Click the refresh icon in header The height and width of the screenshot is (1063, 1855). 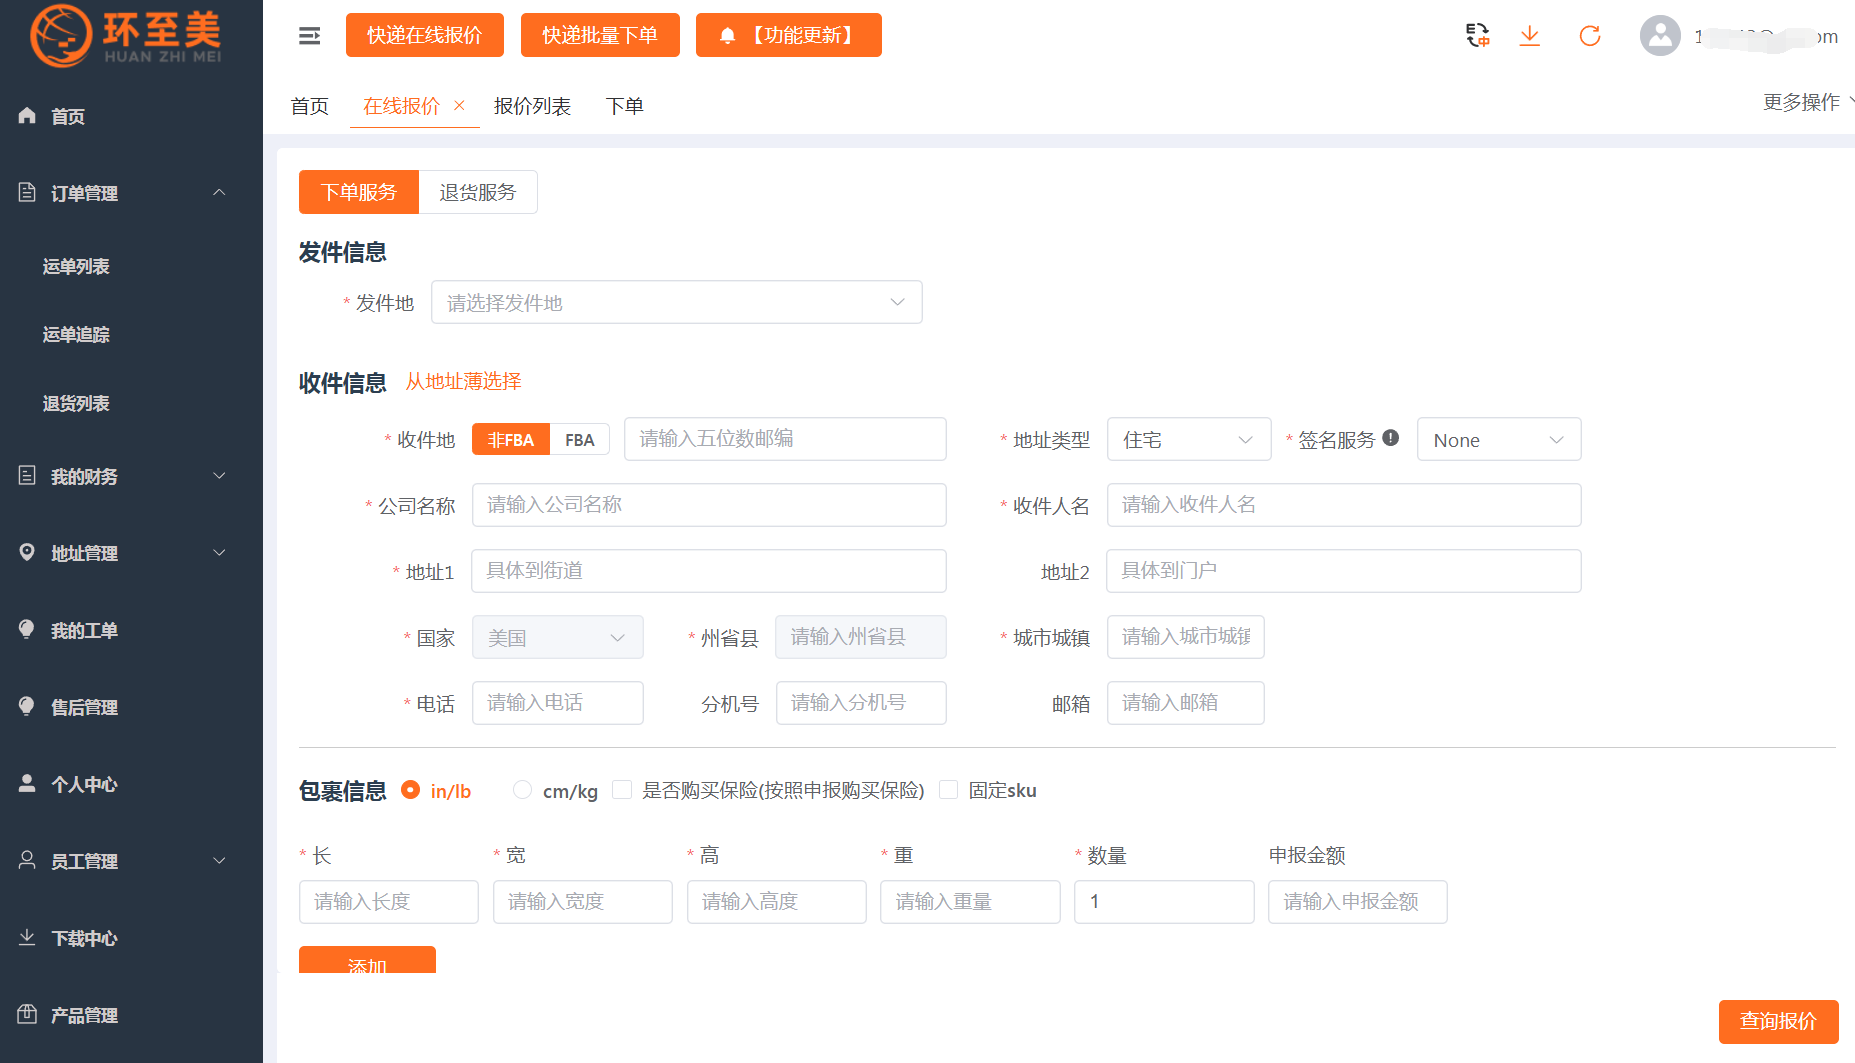[x=1589, y=36]
